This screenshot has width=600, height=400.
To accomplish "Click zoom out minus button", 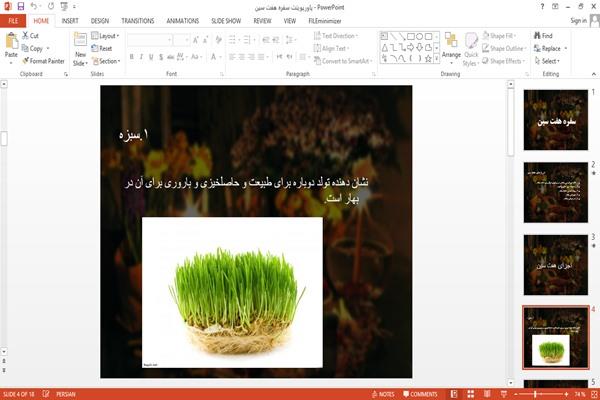I will click(x=516, y=394).
